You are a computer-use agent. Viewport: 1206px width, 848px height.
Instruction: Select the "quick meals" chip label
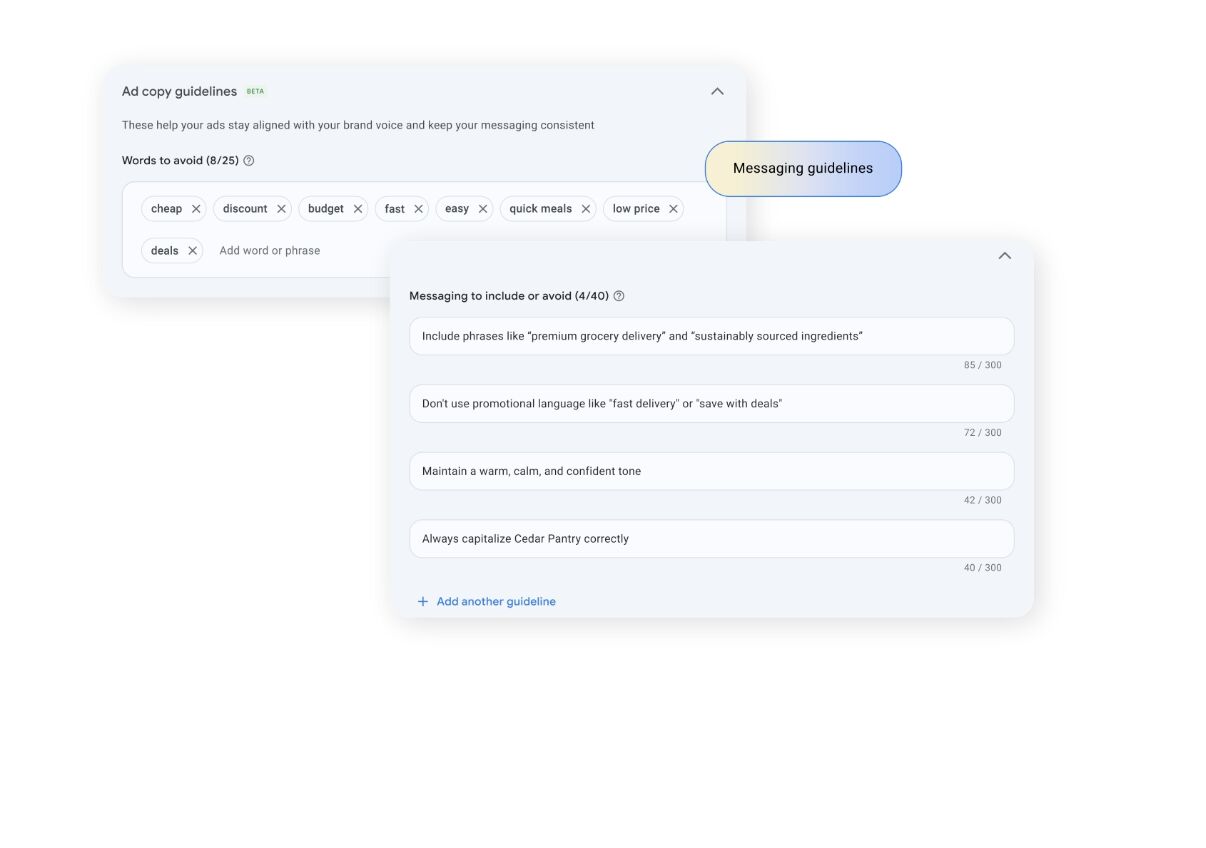point(540,209)
